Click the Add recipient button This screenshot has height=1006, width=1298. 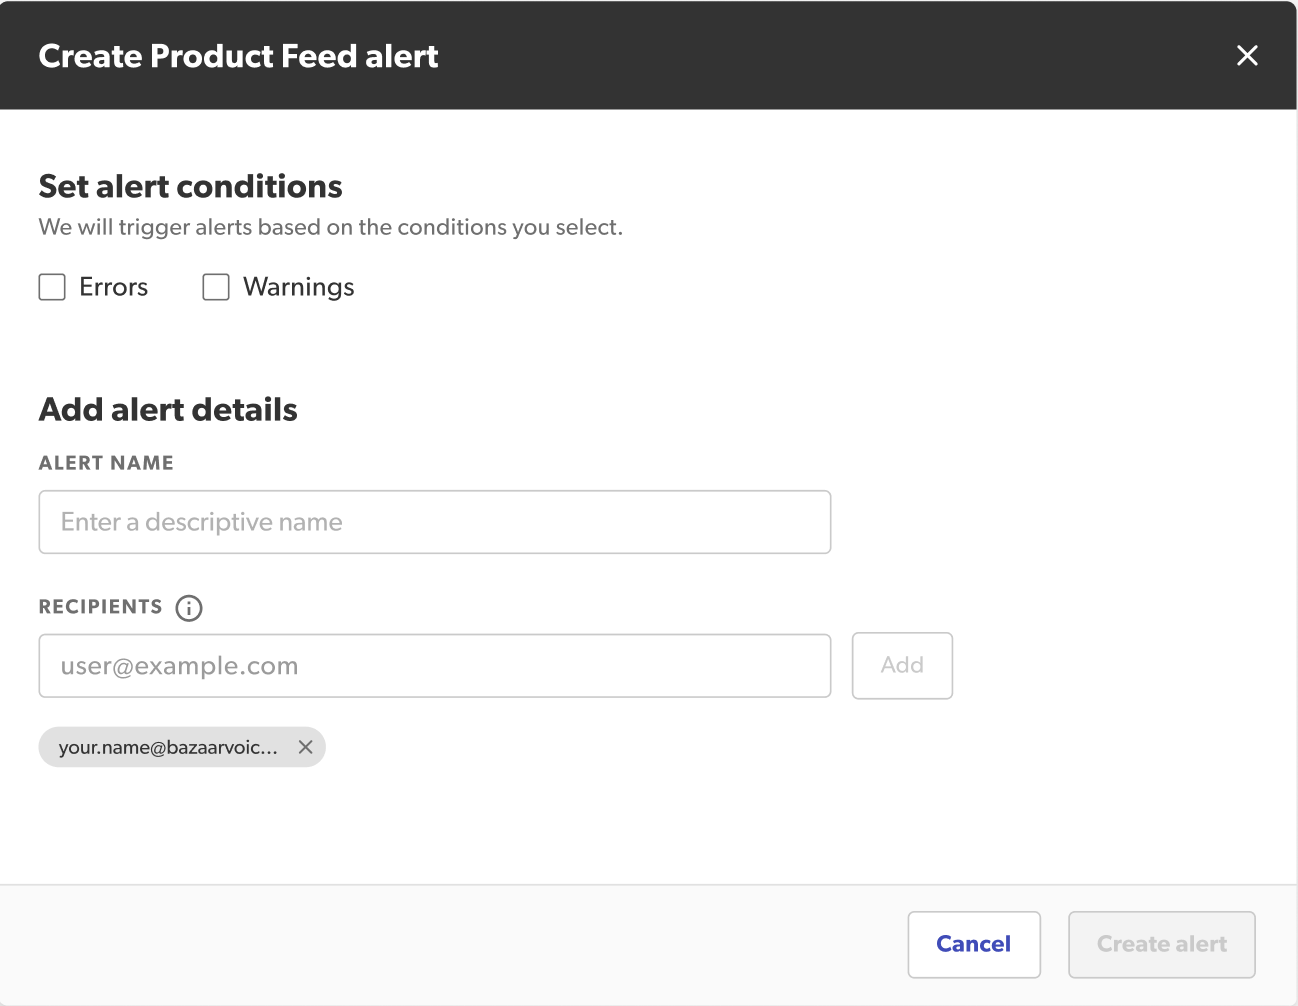pyautogui.click(x=902, y=666)
